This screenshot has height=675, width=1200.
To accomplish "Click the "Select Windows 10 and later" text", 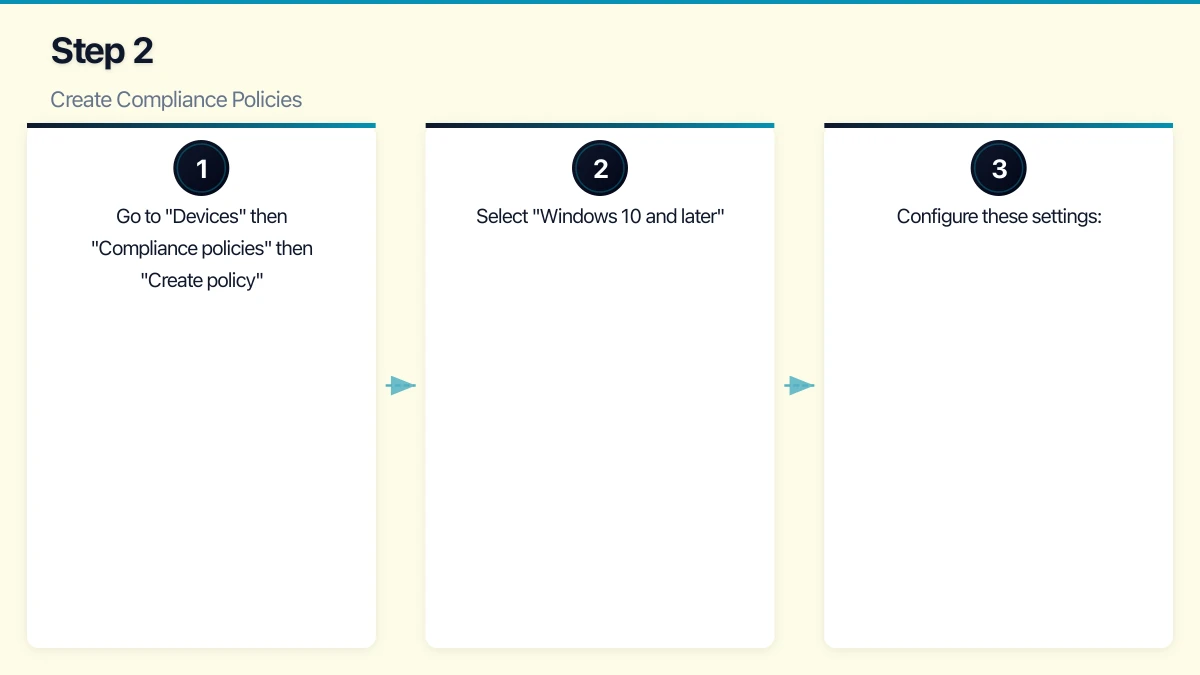I will click(x=599, y=216).
